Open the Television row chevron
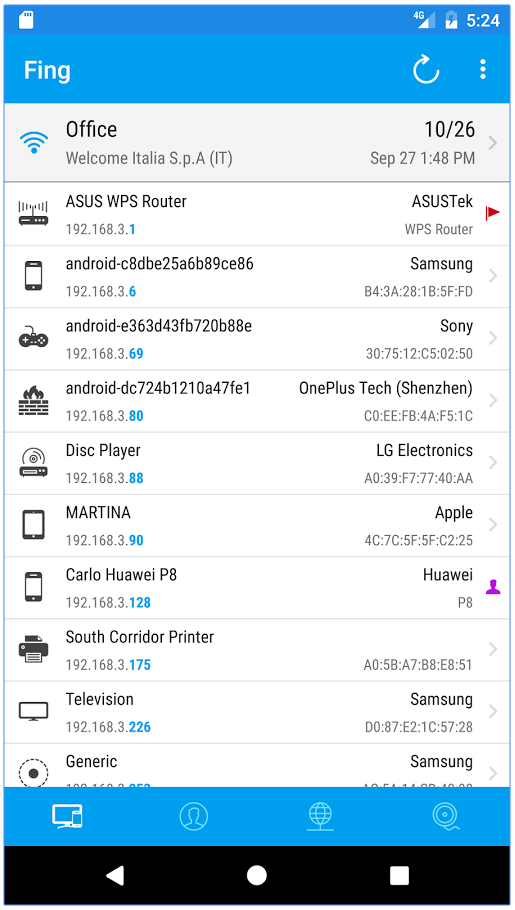515x910 pixels. 493,711
